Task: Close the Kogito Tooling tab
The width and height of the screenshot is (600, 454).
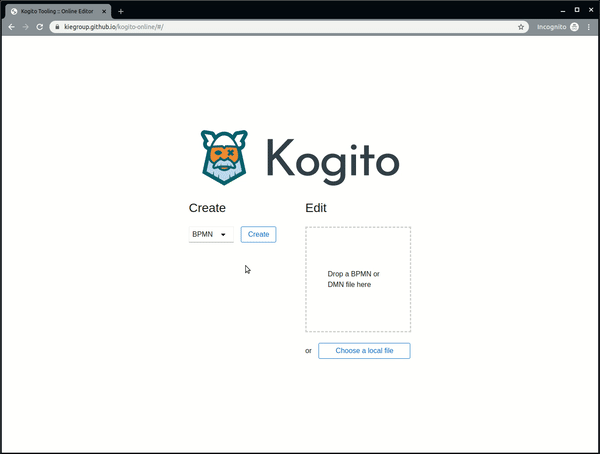Action: 104,11
